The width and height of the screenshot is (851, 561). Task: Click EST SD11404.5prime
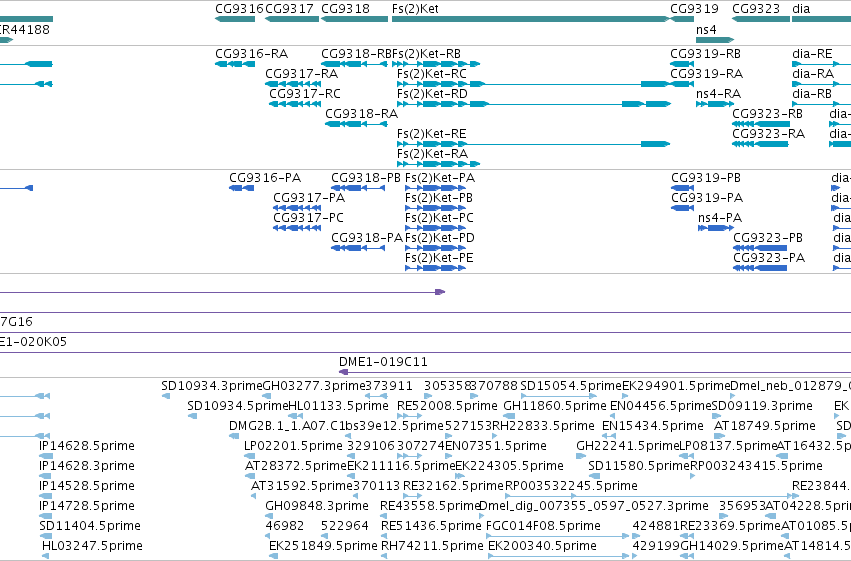coord(46,536)
